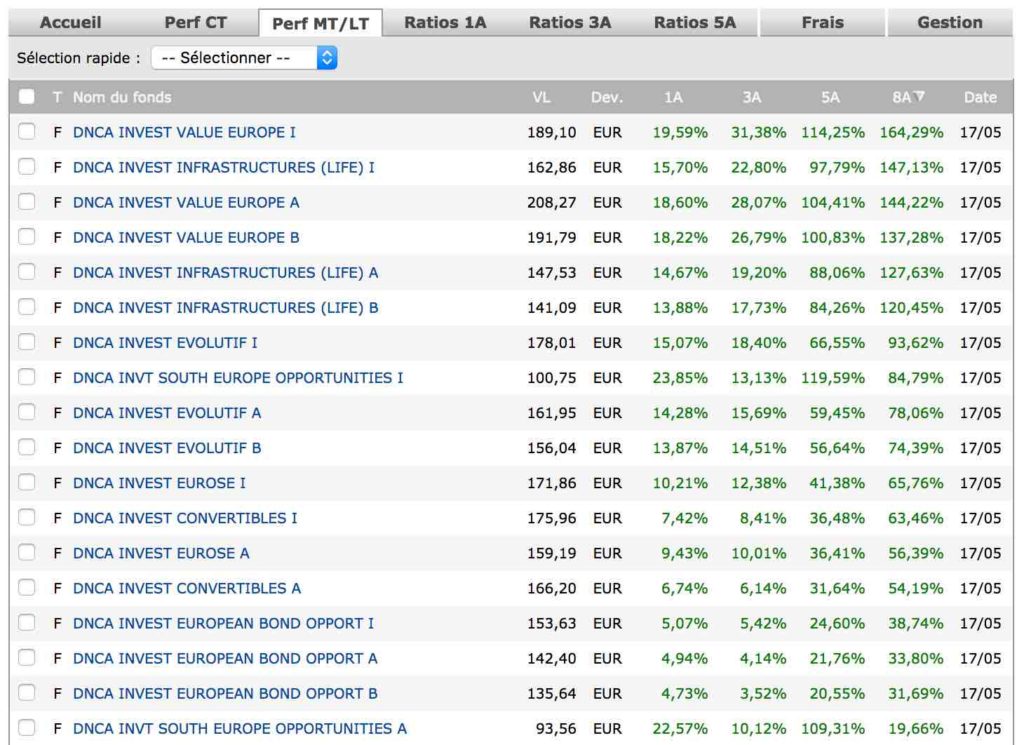This screenshot has height=745, width=1024.
Task: Check the DNCA INVEST EUROSE A checkbox
Action: pyautogui.click(x=27, y=552)
